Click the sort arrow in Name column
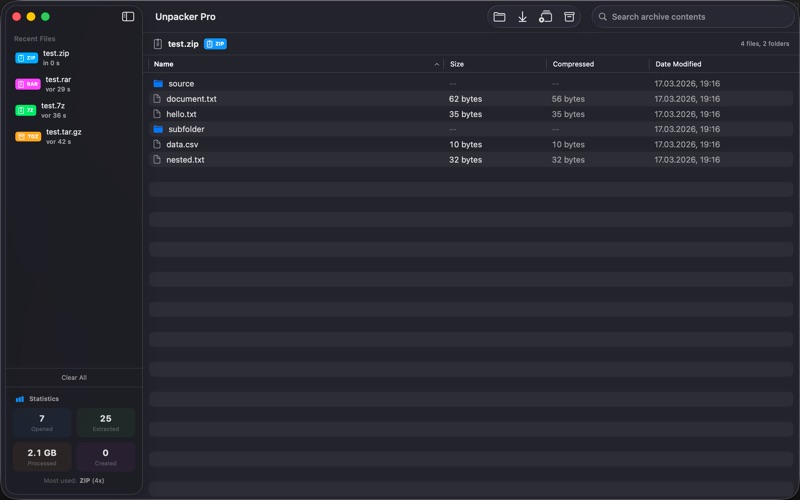Screen dimensions: 800x500 (x=437, y=64)
